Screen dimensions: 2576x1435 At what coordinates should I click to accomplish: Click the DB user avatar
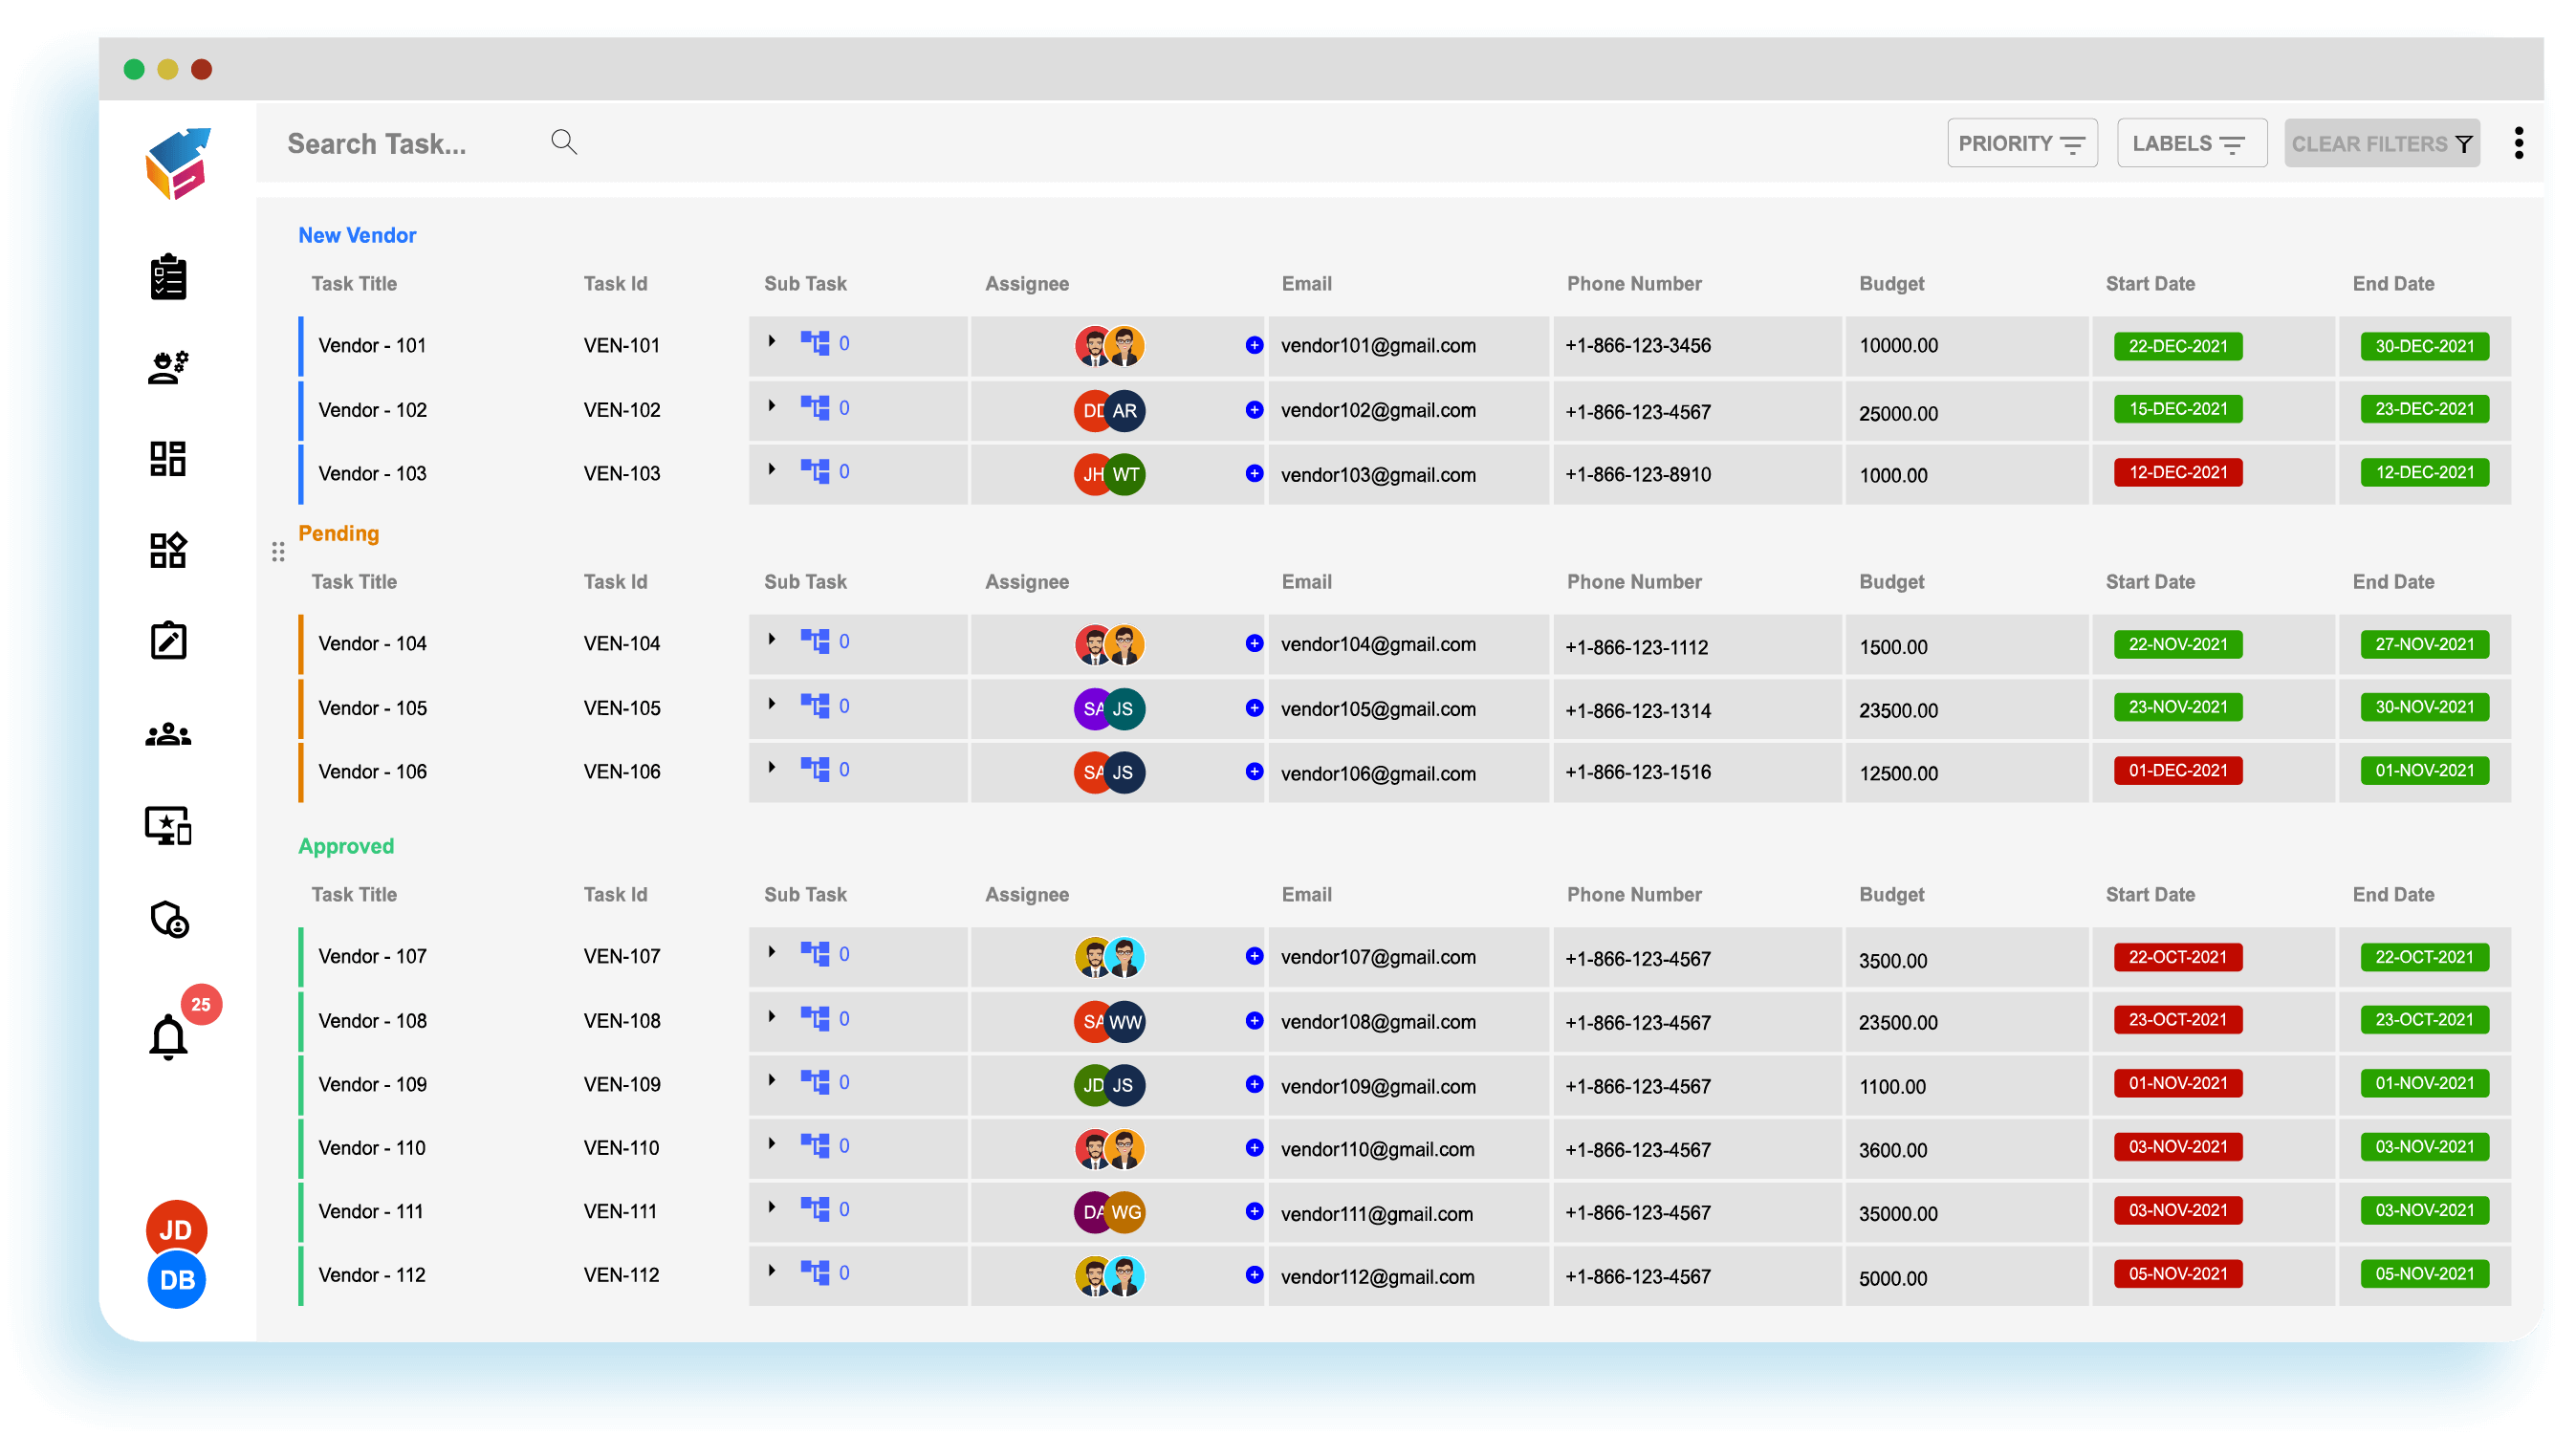coord(177,1280)
